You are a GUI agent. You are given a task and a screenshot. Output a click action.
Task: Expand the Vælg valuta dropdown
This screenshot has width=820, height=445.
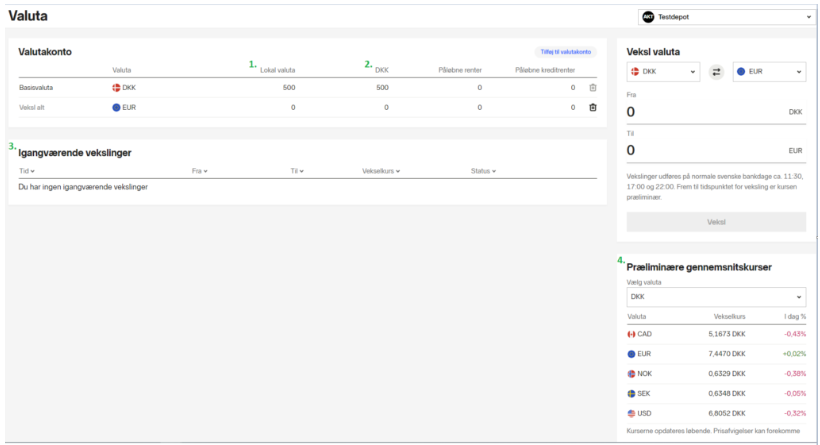point(715,297)
